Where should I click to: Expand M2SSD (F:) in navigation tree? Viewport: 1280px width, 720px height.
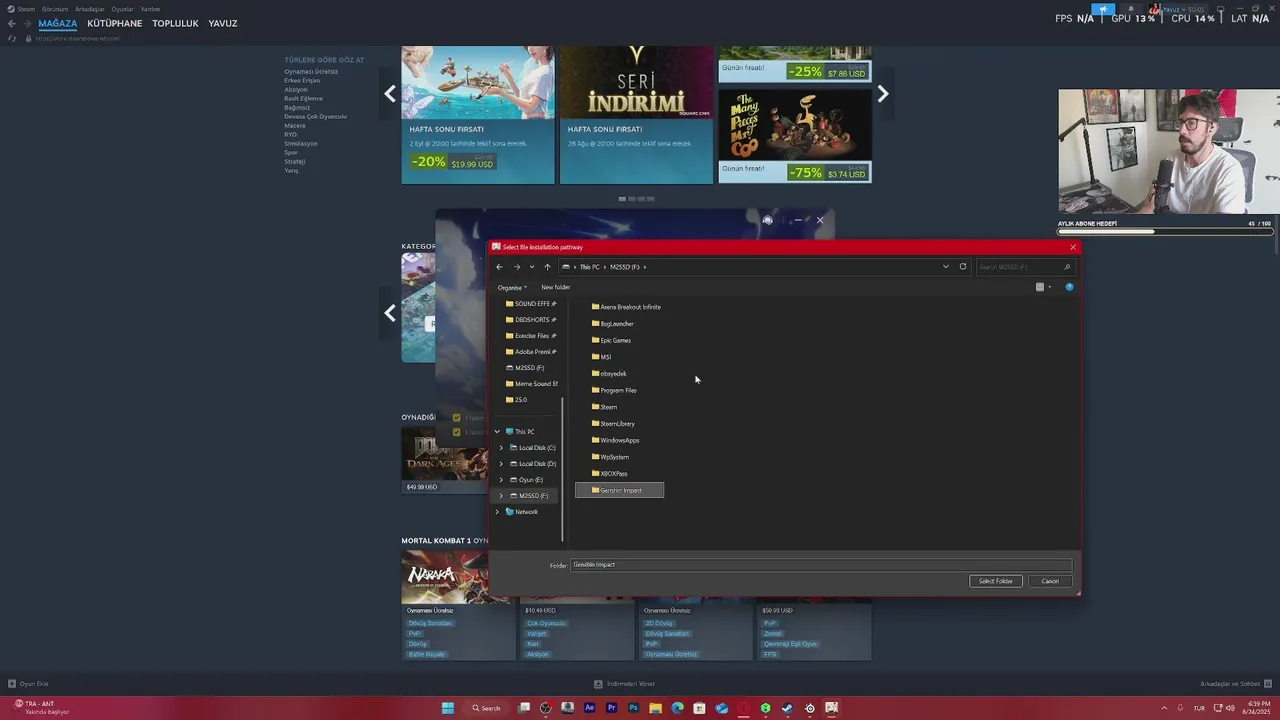(x=501, y=496)
